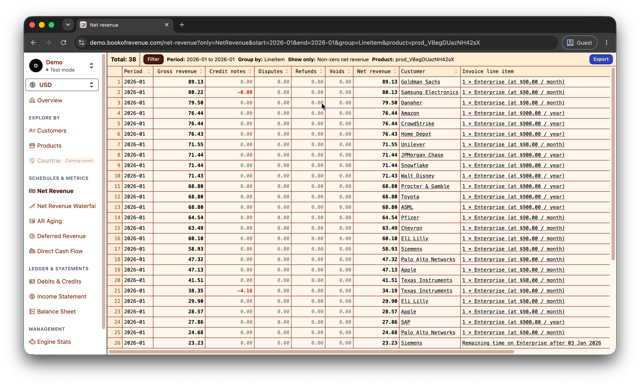
Task: Click the Income Statement icon
Action: click(x=32, y=296)
